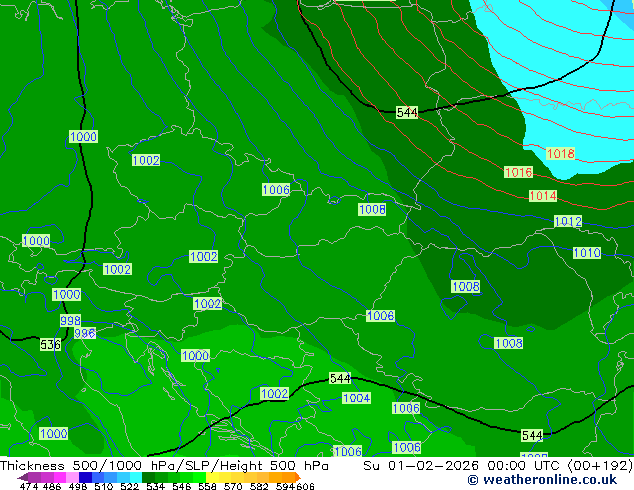Click the legend value 498
634x490 pixels.
tap(78, 486)
